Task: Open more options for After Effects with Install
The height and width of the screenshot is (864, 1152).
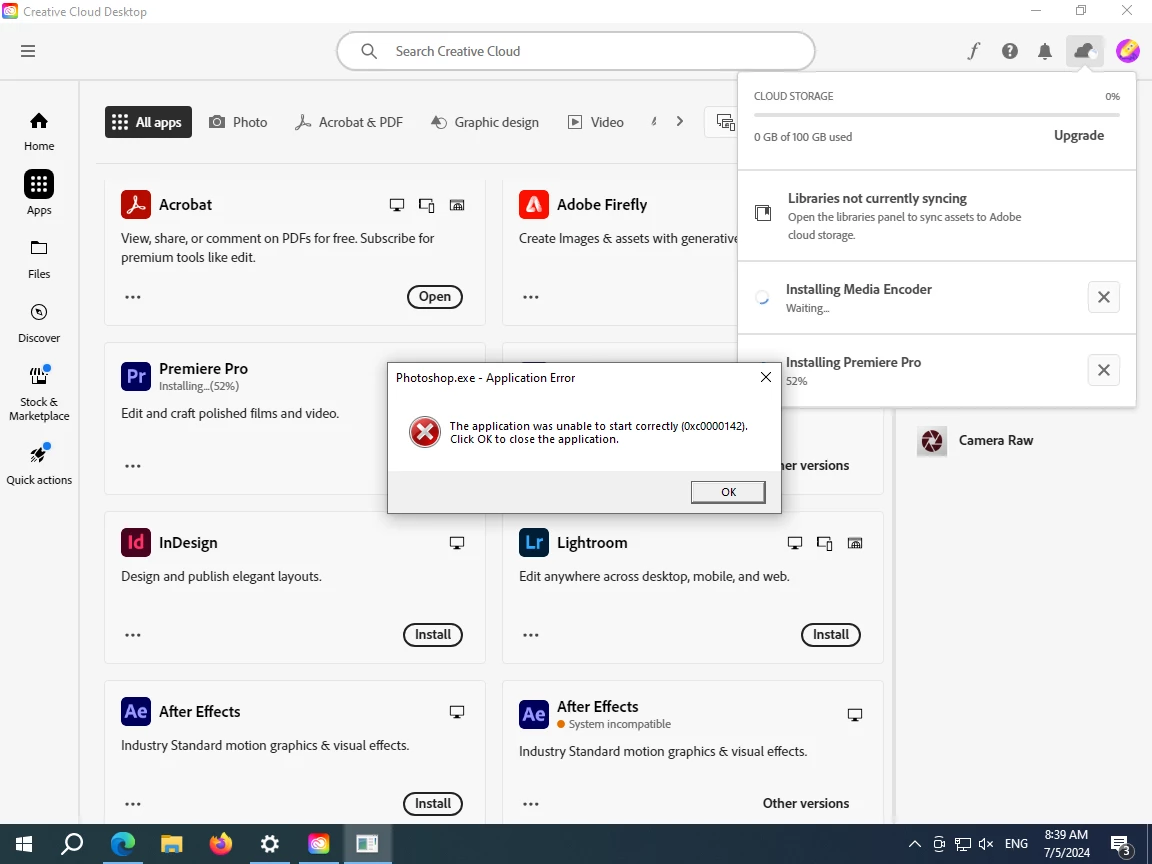Action: coord(133,804)
